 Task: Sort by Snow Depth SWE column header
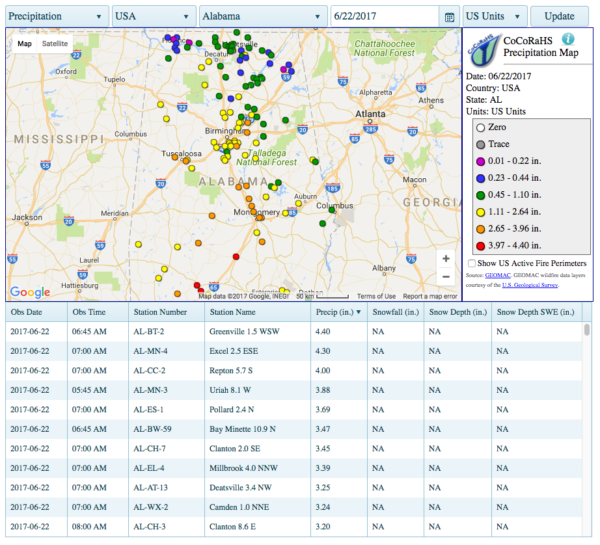coord(537,312)
